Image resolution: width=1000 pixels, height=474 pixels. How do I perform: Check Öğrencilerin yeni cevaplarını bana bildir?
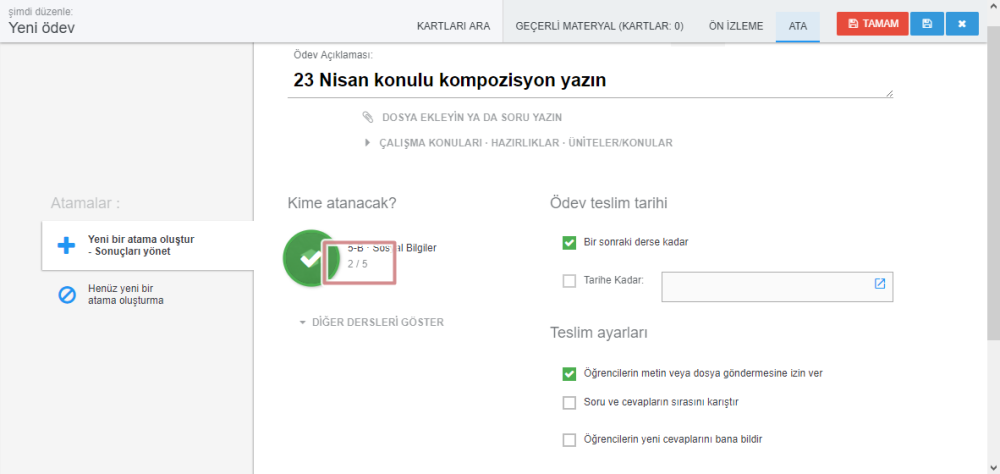point(570,440)
